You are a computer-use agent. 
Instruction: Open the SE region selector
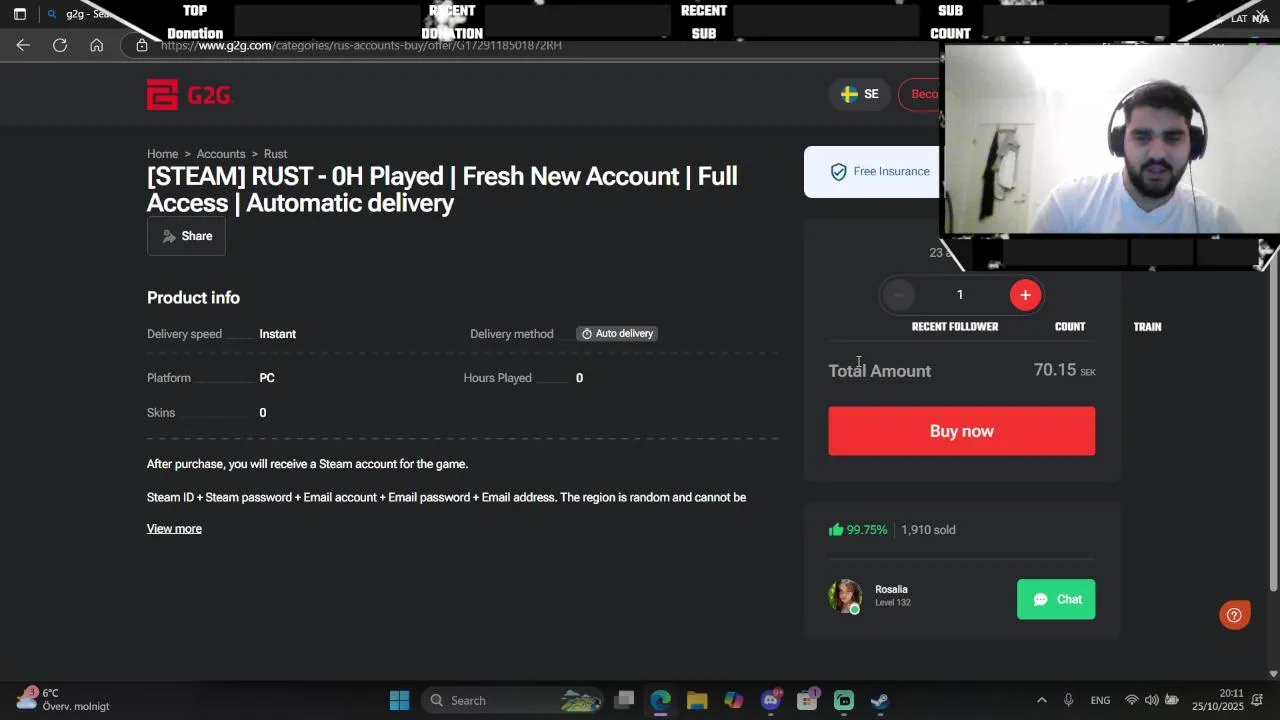pyautogui.click(x=860, y=94)
